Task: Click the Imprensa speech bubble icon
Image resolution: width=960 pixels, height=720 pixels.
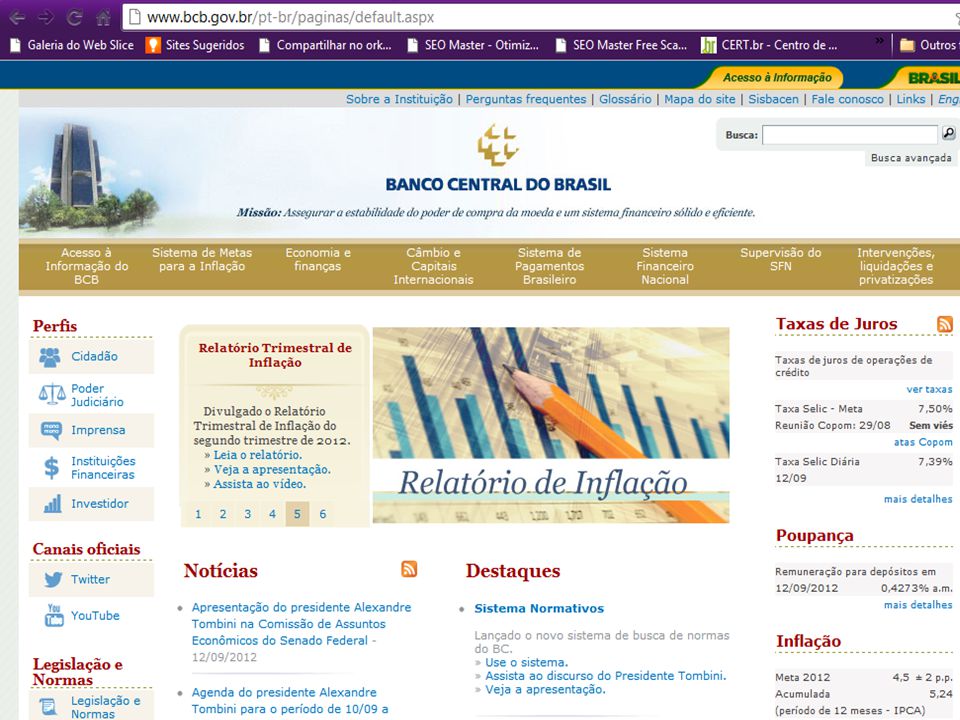Action: coord(51,430)
